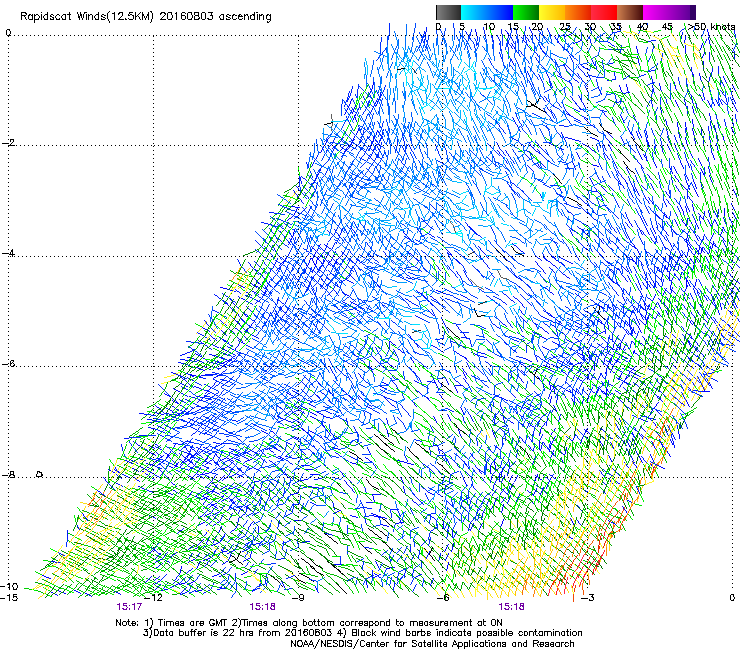740x650 pixels.
Task: Click the '15:17' purple time label
Action: 129,607
